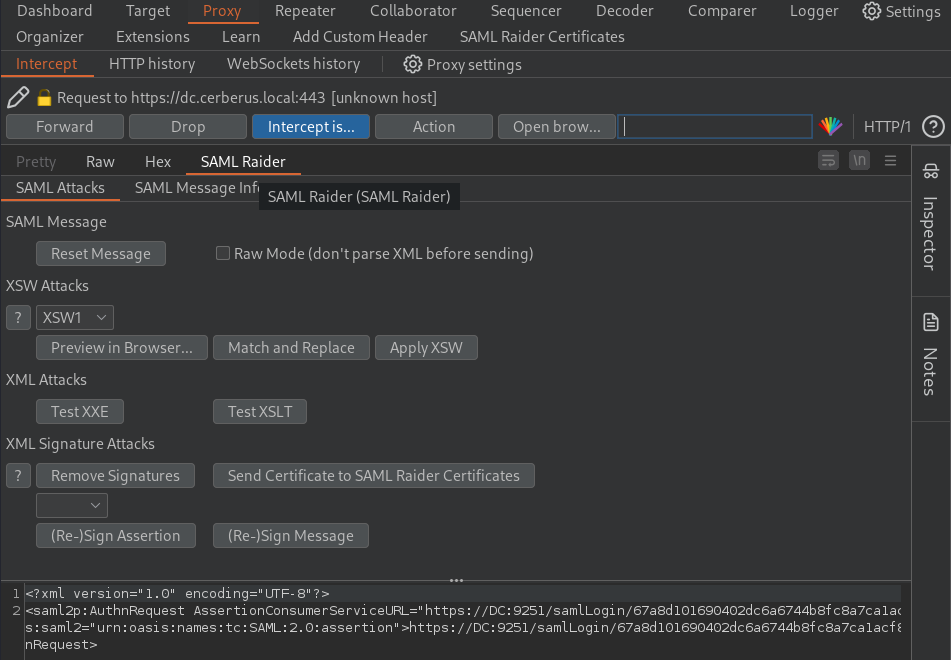Open the Repeater tab
This screenshot has width=951, height=660.
click(x=305, y=11)
